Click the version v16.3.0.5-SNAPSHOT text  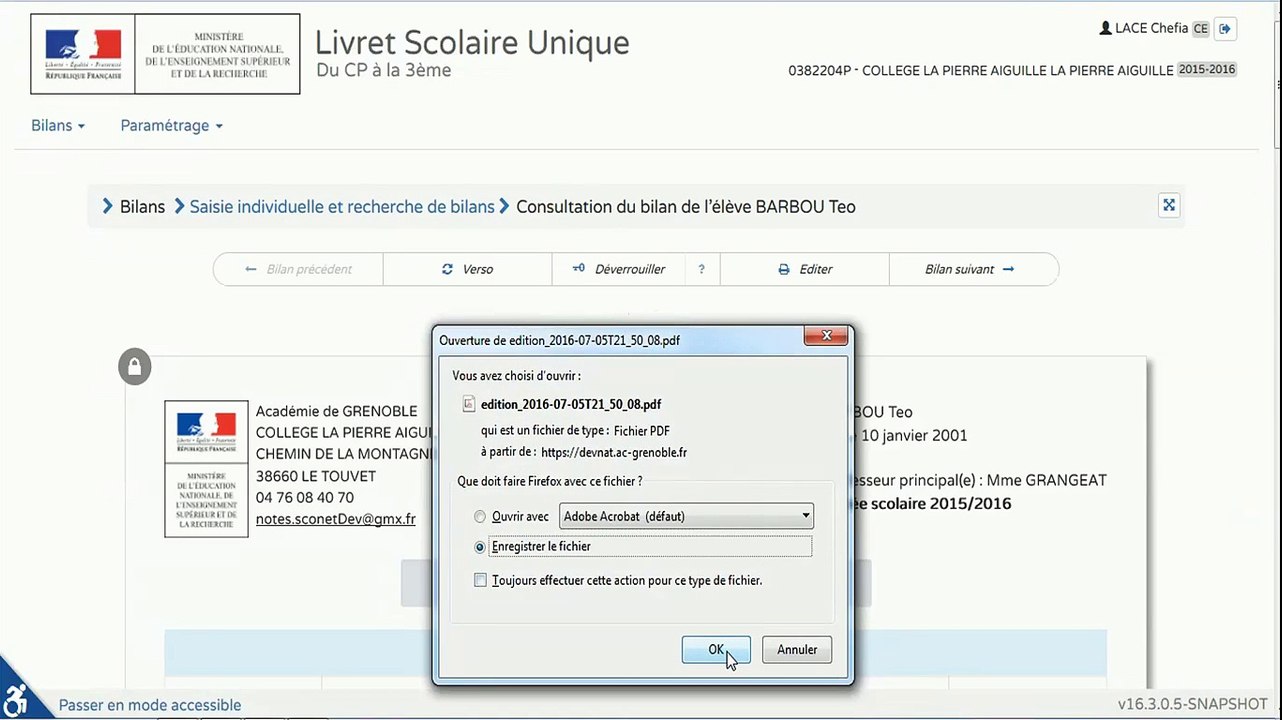coord(1193,704)
